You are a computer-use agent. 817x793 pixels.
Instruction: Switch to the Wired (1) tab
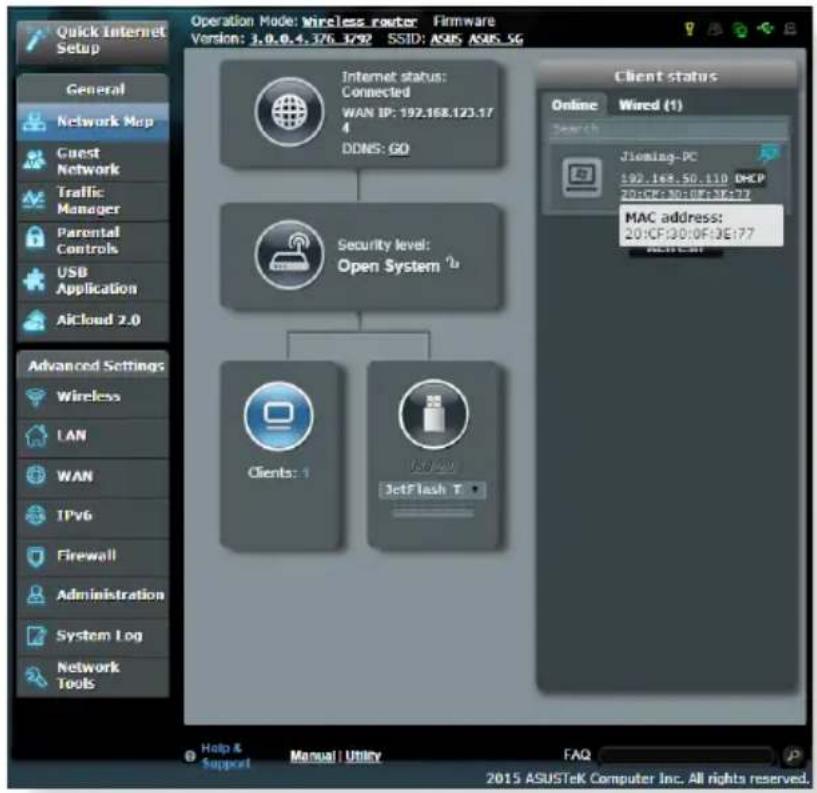tap(650, 105)
